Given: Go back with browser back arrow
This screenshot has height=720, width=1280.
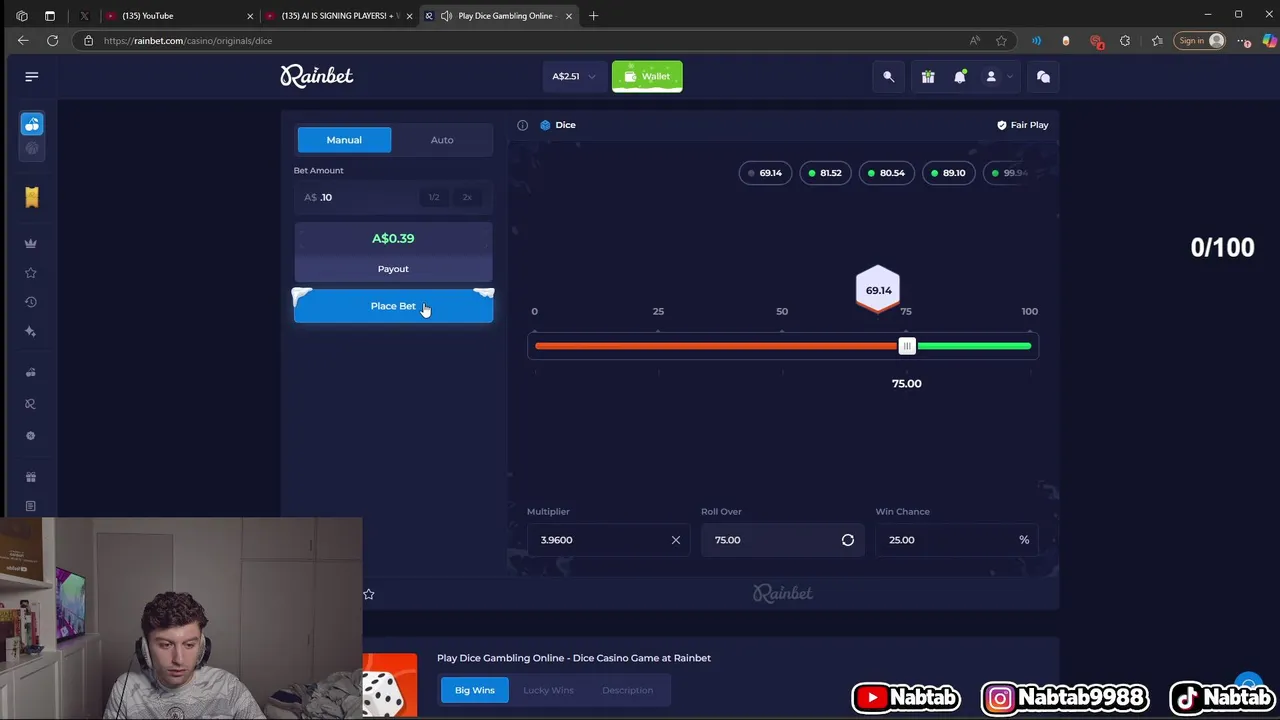Looking at the screenshot, I should coord(23,41).
